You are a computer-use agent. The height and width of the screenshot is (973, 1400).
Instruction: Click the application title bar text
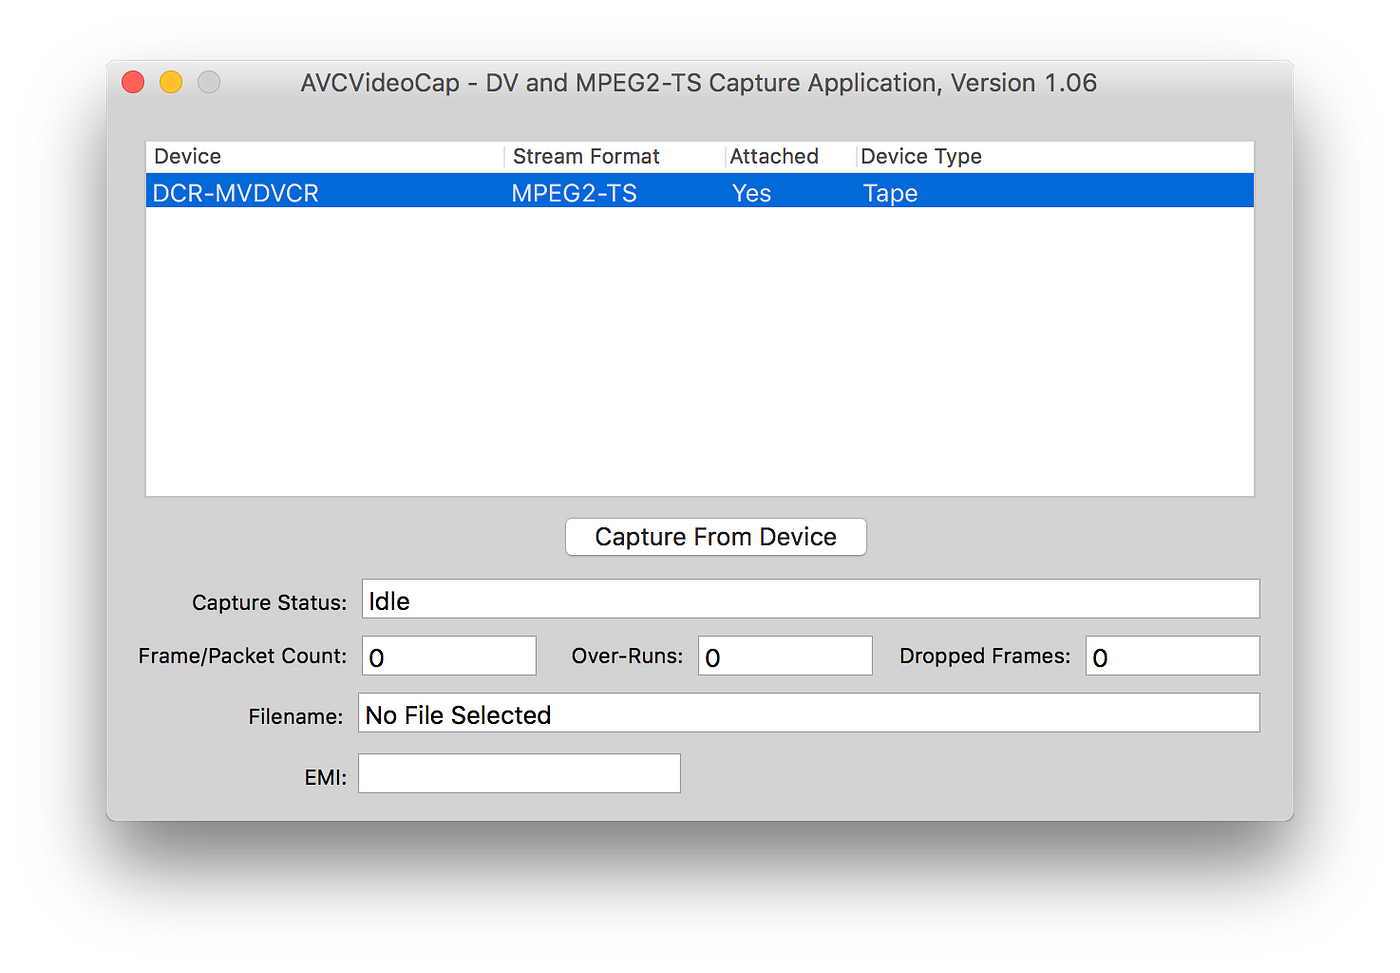[x=698, y=83]
